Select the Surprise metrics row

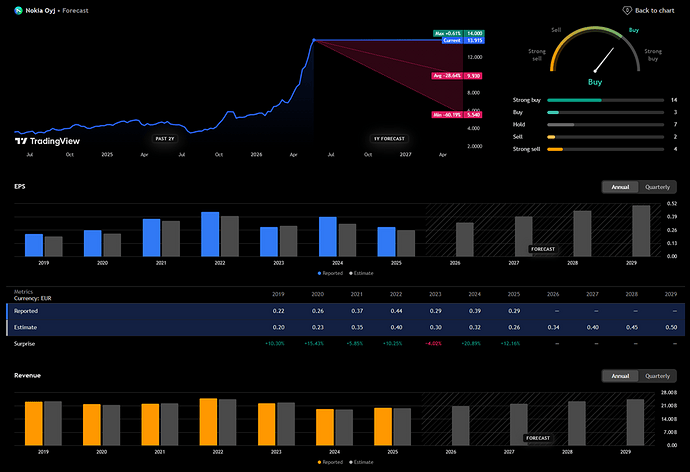click(345, 344)
